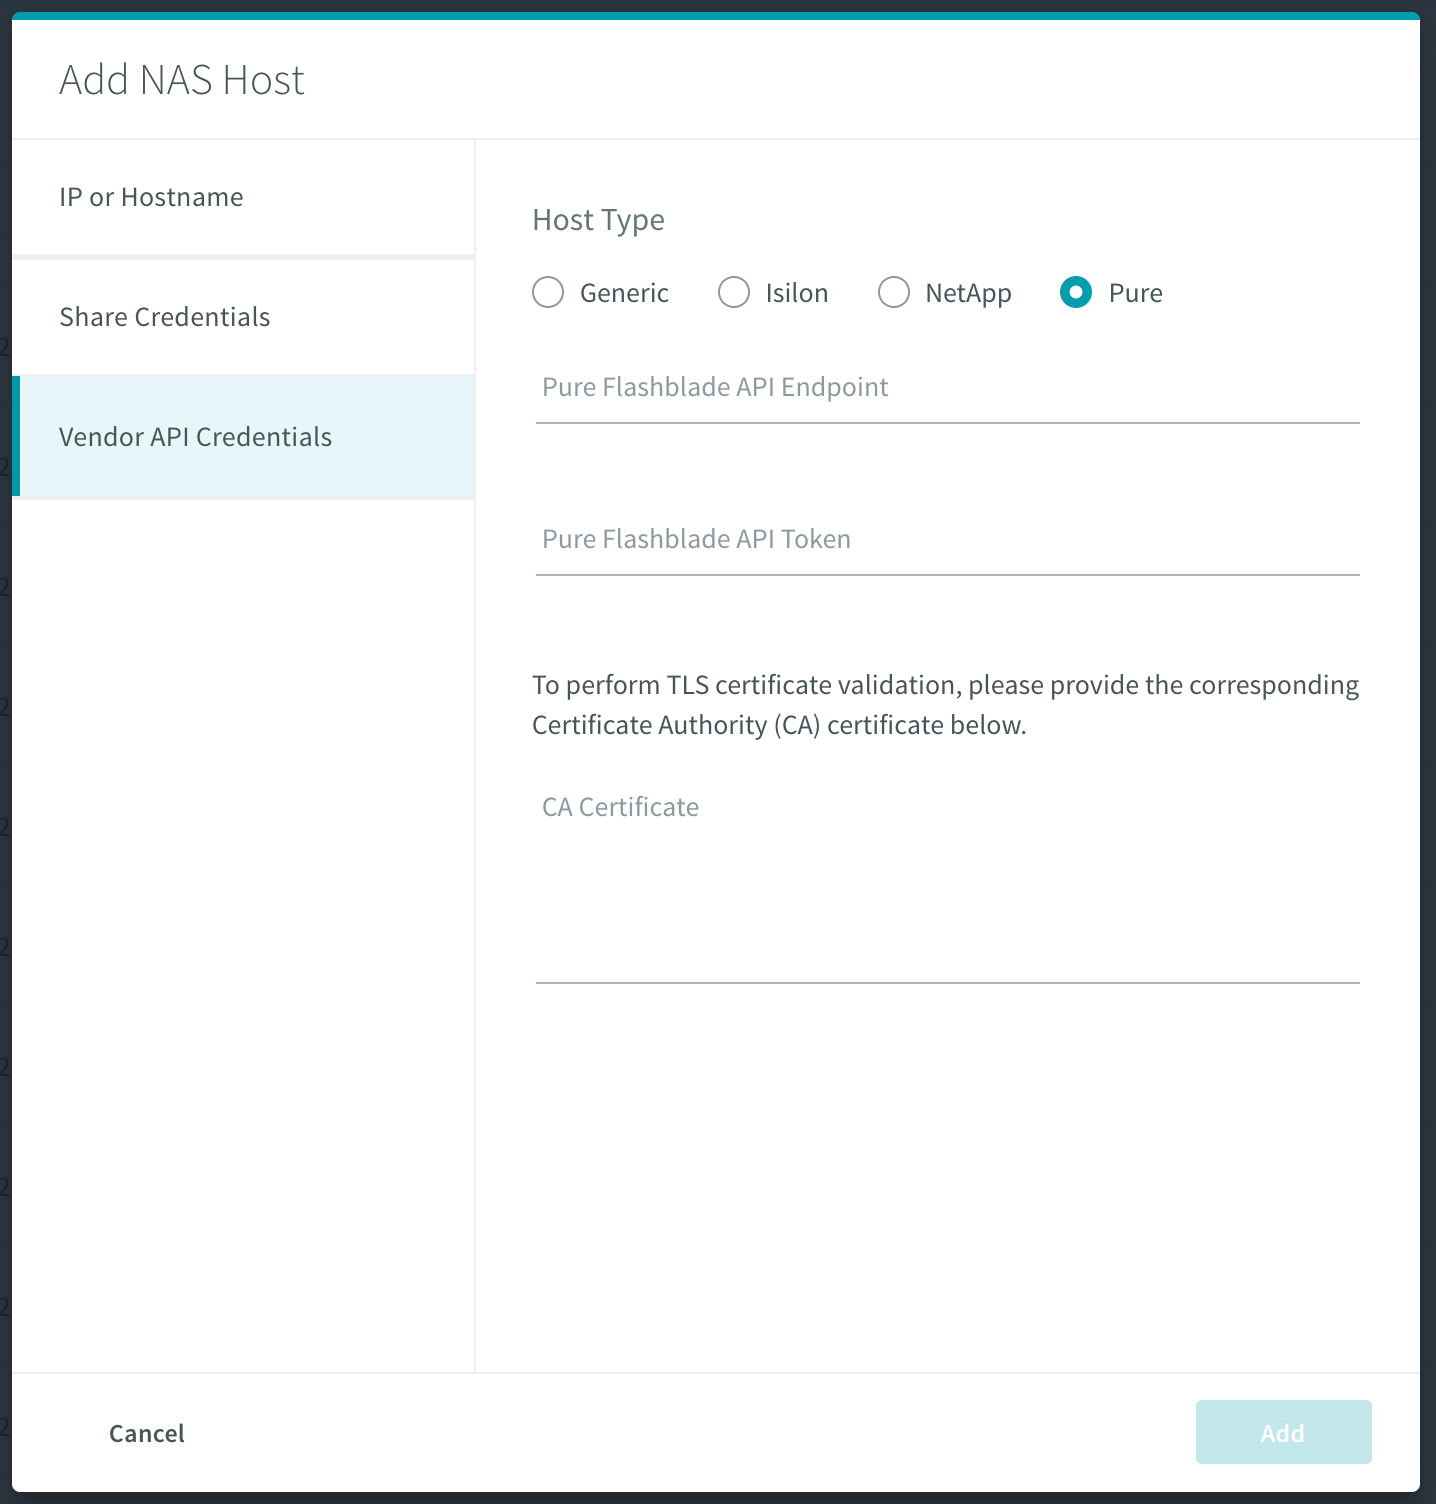Image resolution: width=1436 pixels, height=1504 pixels.
Task: Click the word Generic beside its radio
Action: (x=624, y=293)
